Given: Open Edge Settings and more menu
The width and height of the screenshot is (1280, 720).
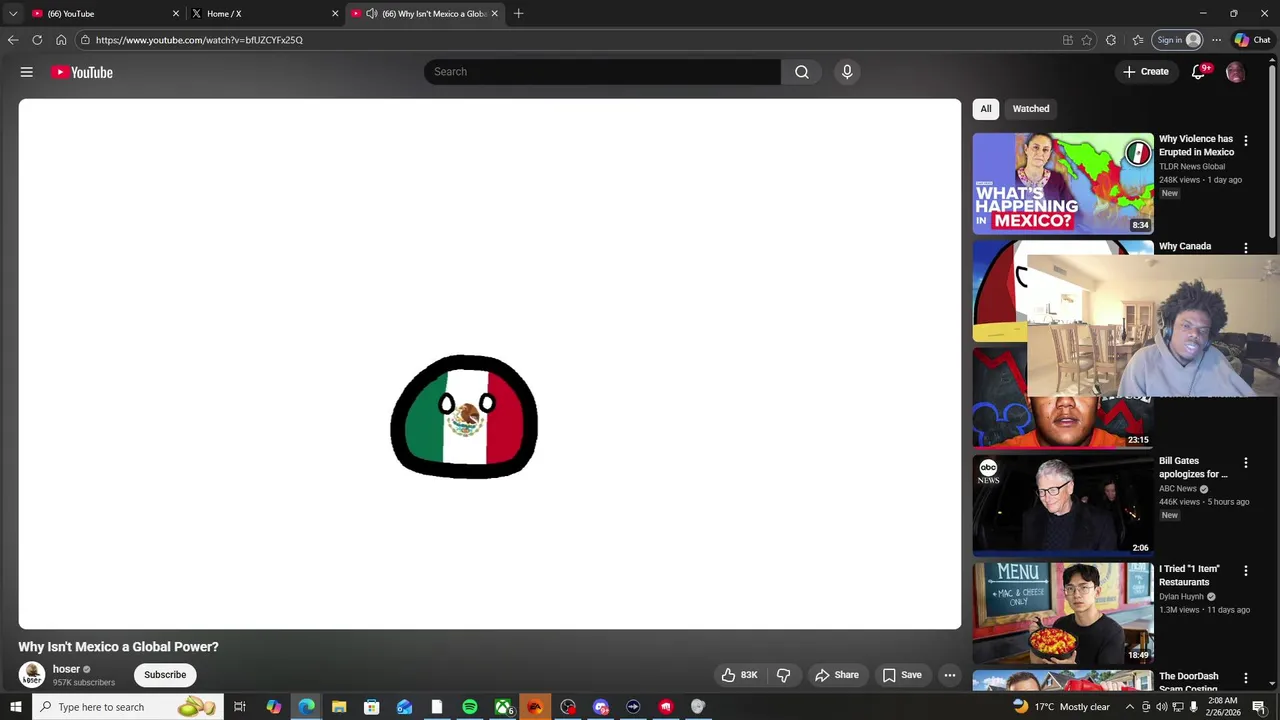Looking at the screenshot, I should pyautogui.click(x=1216, y=40).
